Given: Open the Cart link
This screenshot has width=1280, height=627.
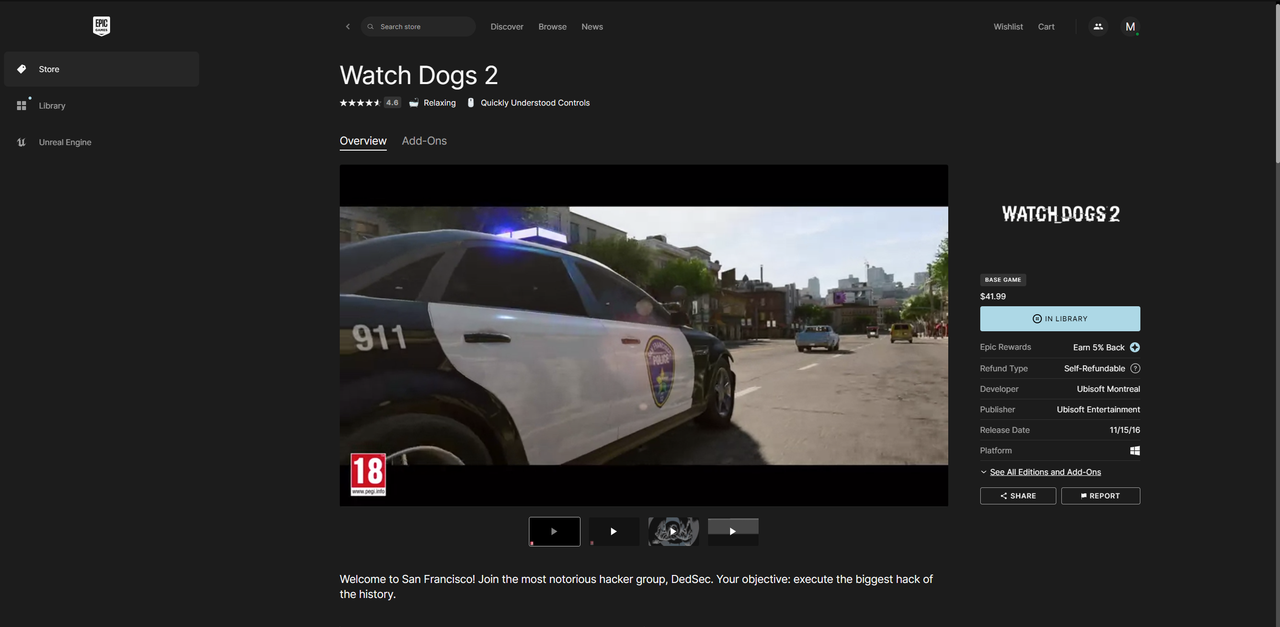Looking at the screenshot, I should [1046, 27].
